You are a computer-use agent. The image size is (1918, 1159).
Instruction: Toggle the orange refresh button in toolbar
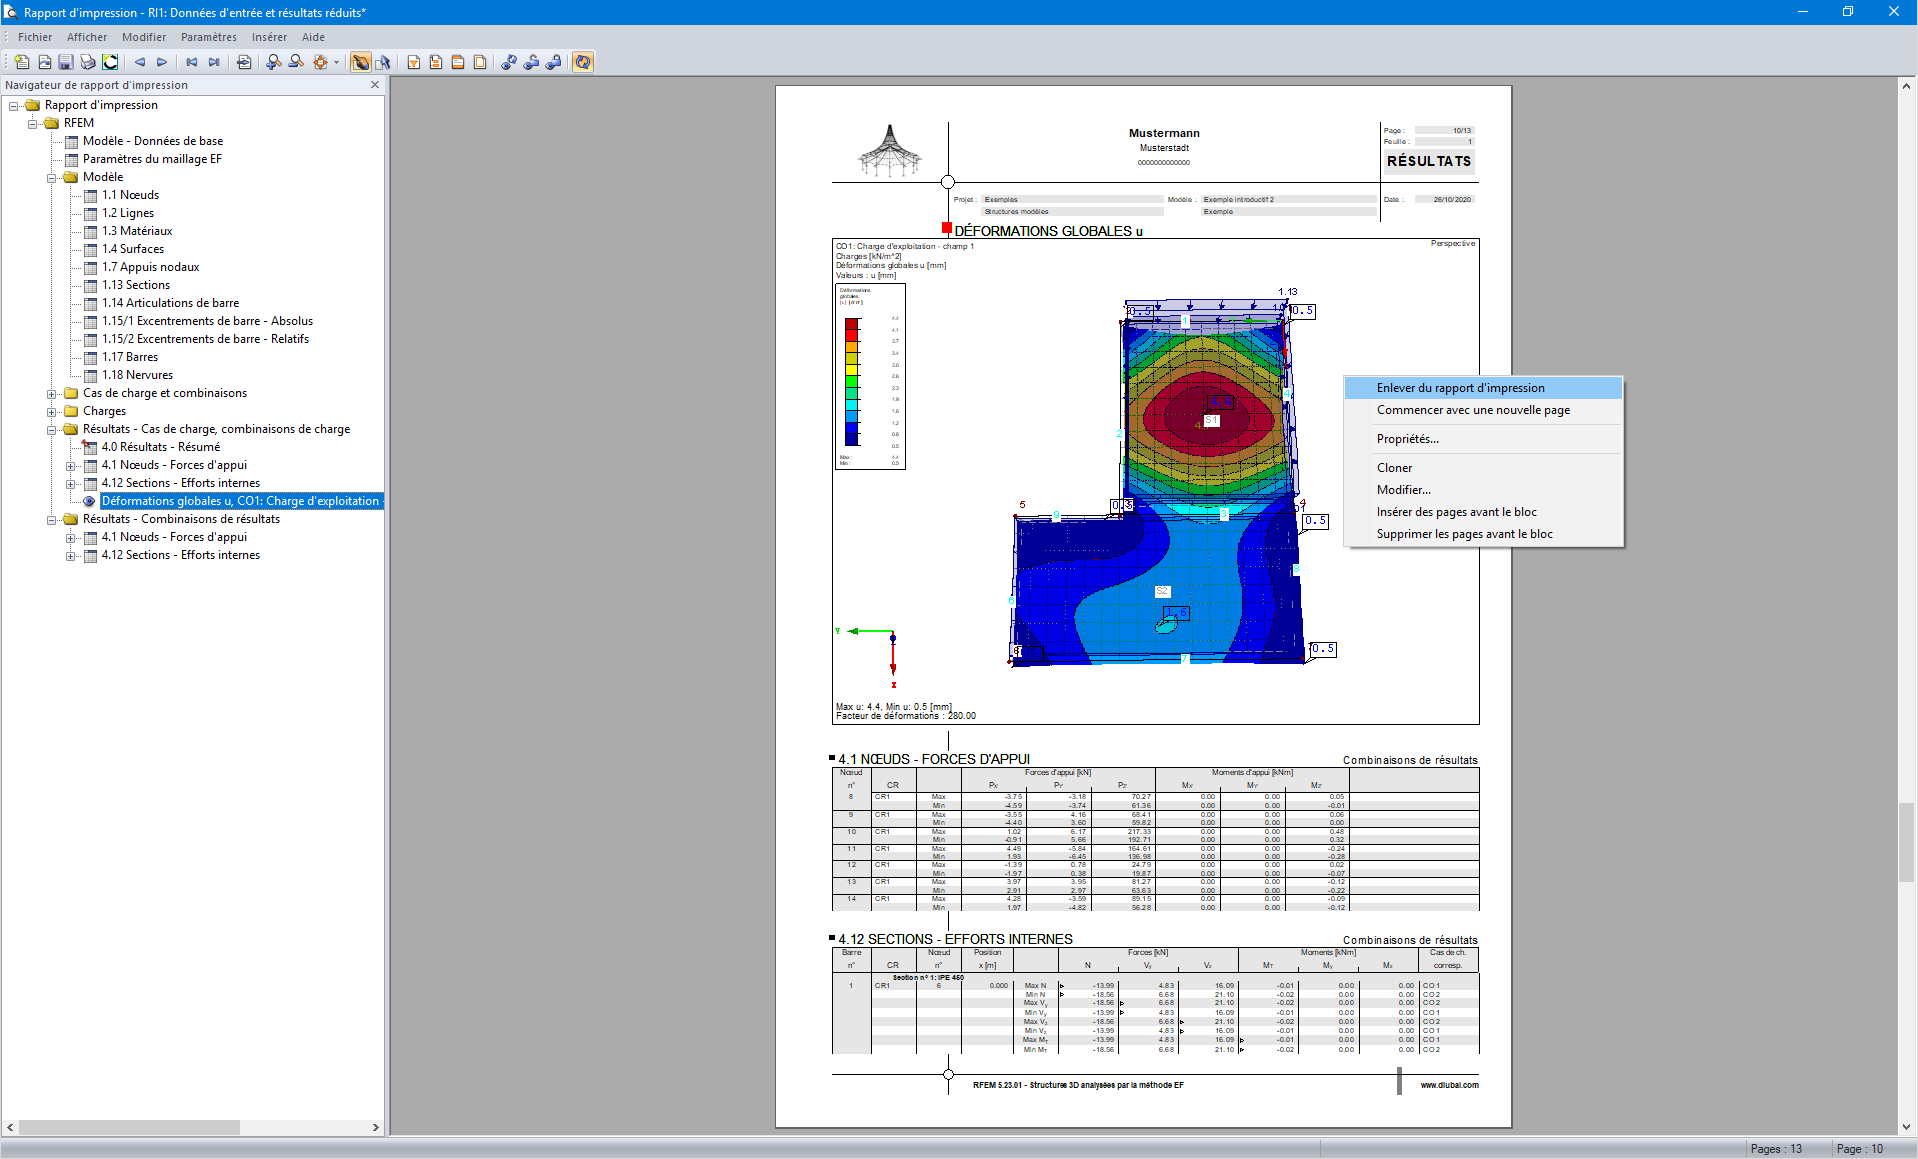583,62
